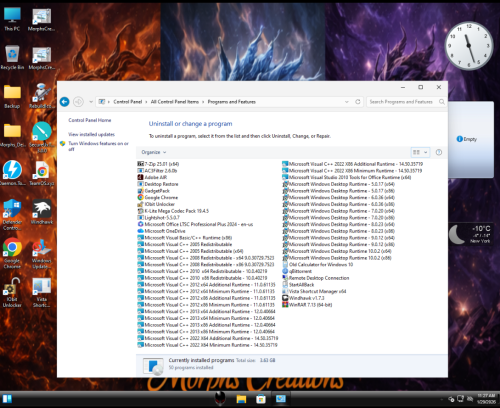
Task: Open Control Panel Home link
Action: [x=90, y=120]
